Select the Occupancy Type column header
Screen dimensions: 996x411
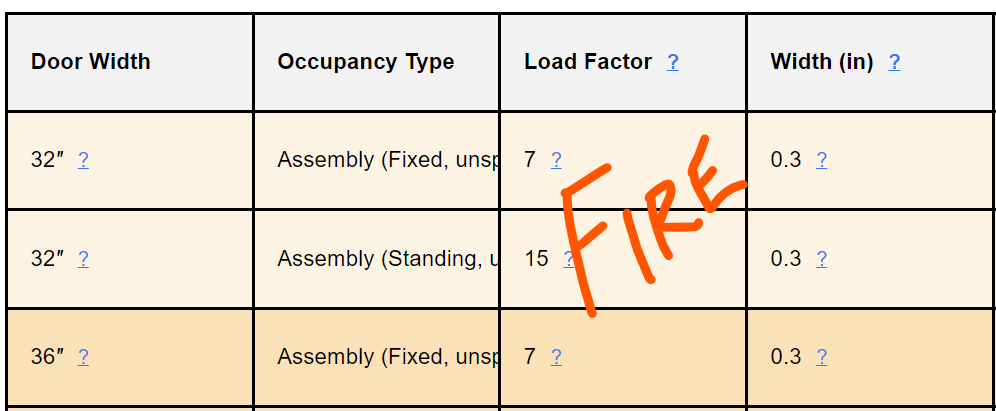pyautogui.click(x=366, y=62)
